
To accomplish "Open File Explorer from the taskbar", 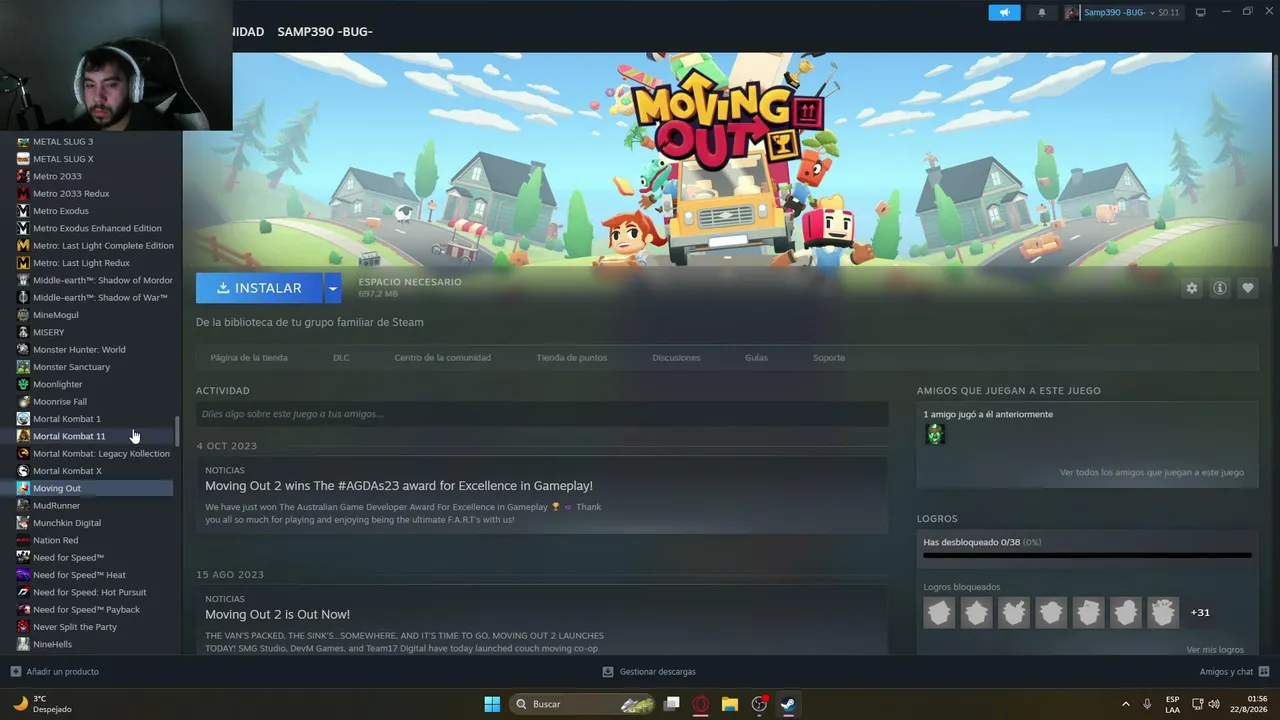I will (730, 704).
